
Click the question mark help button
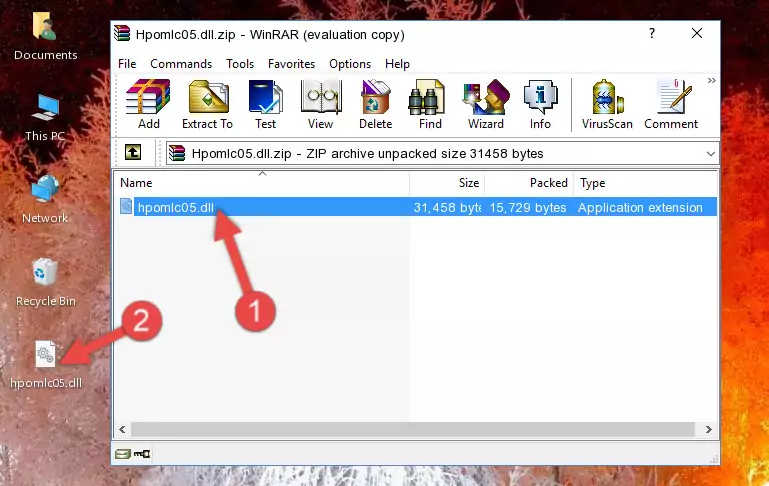point(651,33)
